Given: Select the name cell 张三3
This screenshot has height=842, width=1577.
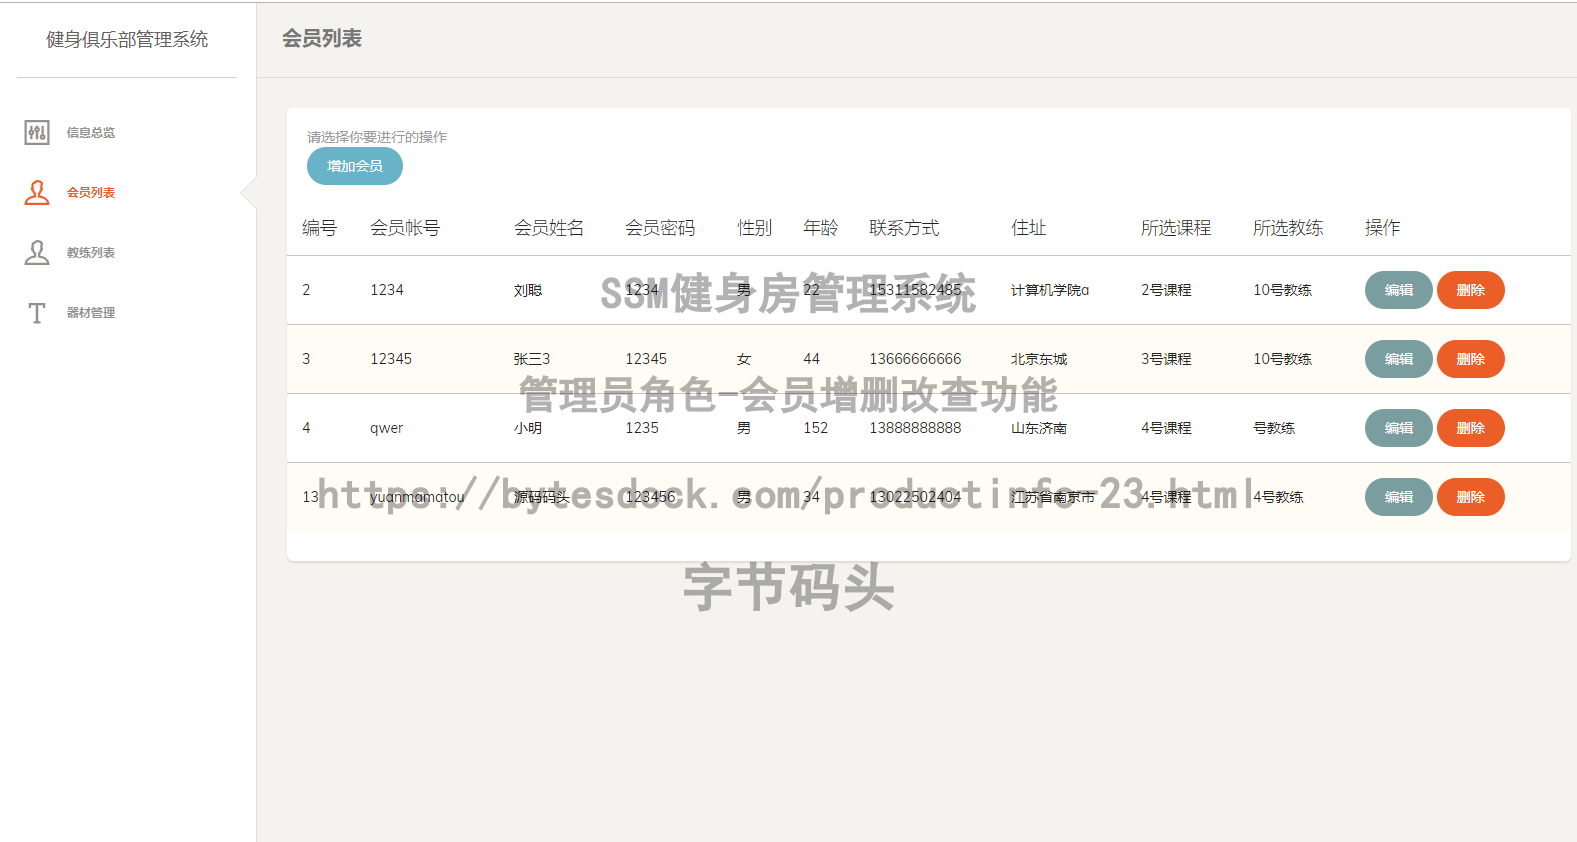Looking at the screenshot, I should tap(532, 359).
